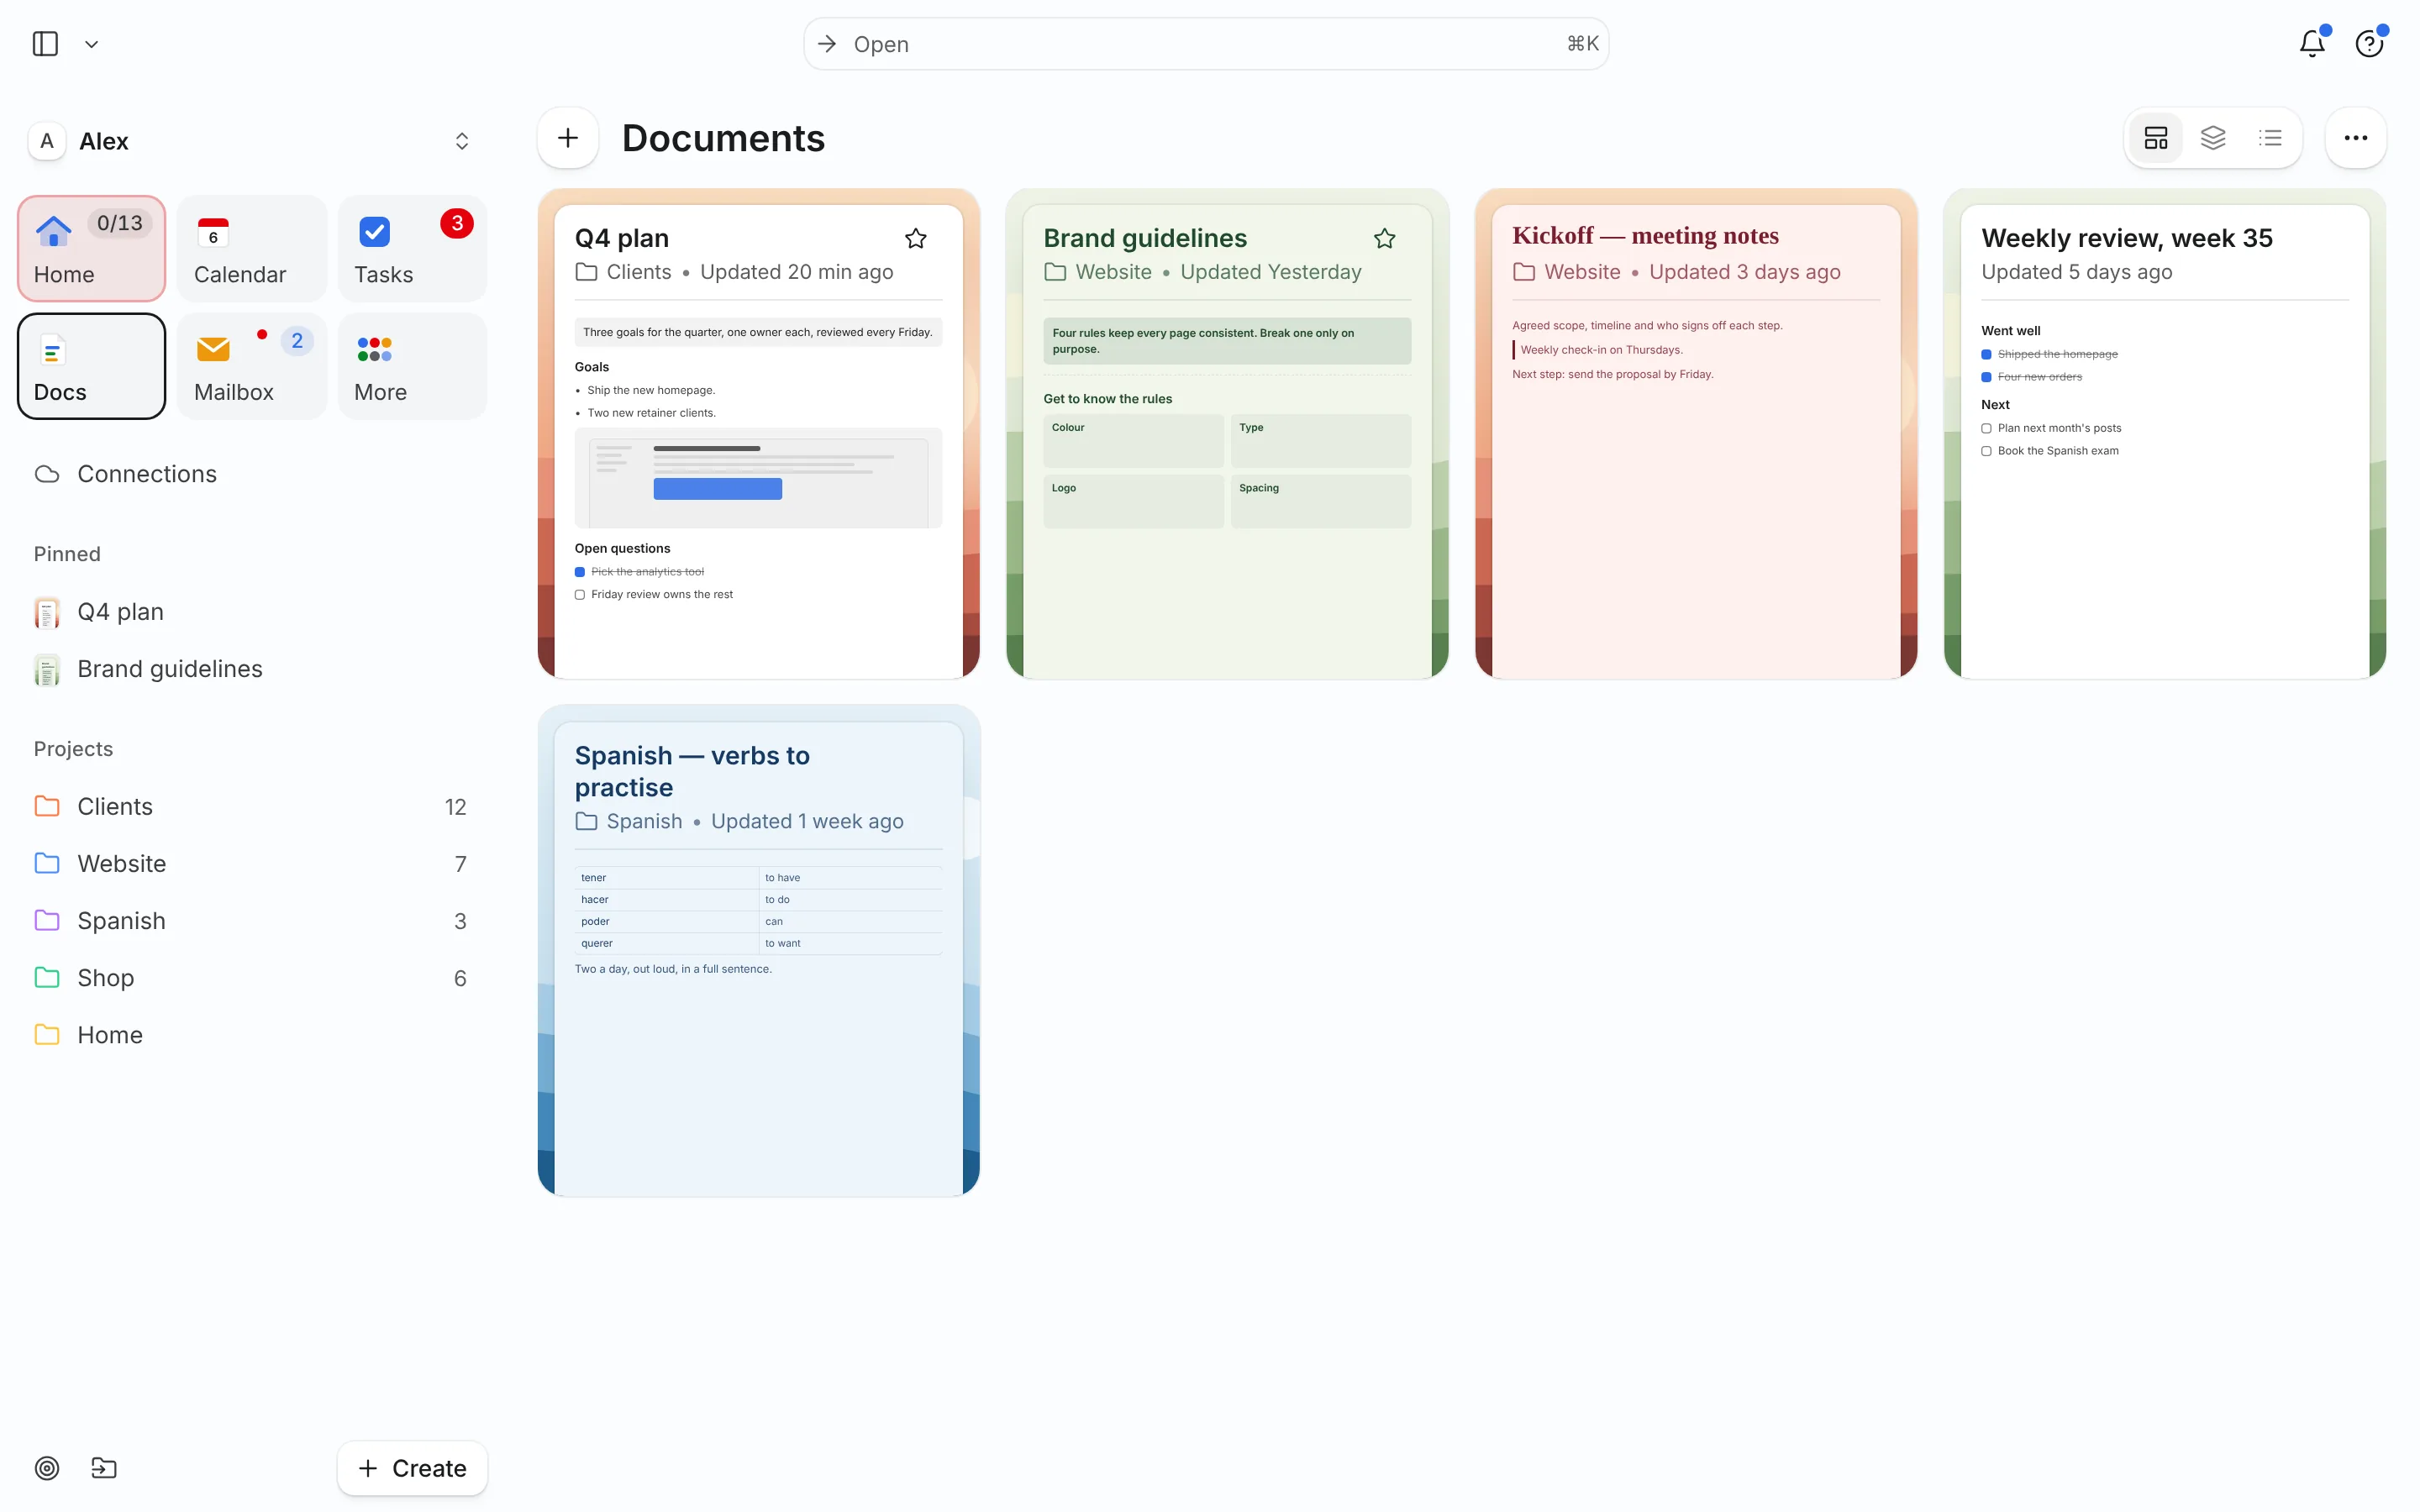
Task: Open pinned Q4 plan document
Action: tap(251, 612)
